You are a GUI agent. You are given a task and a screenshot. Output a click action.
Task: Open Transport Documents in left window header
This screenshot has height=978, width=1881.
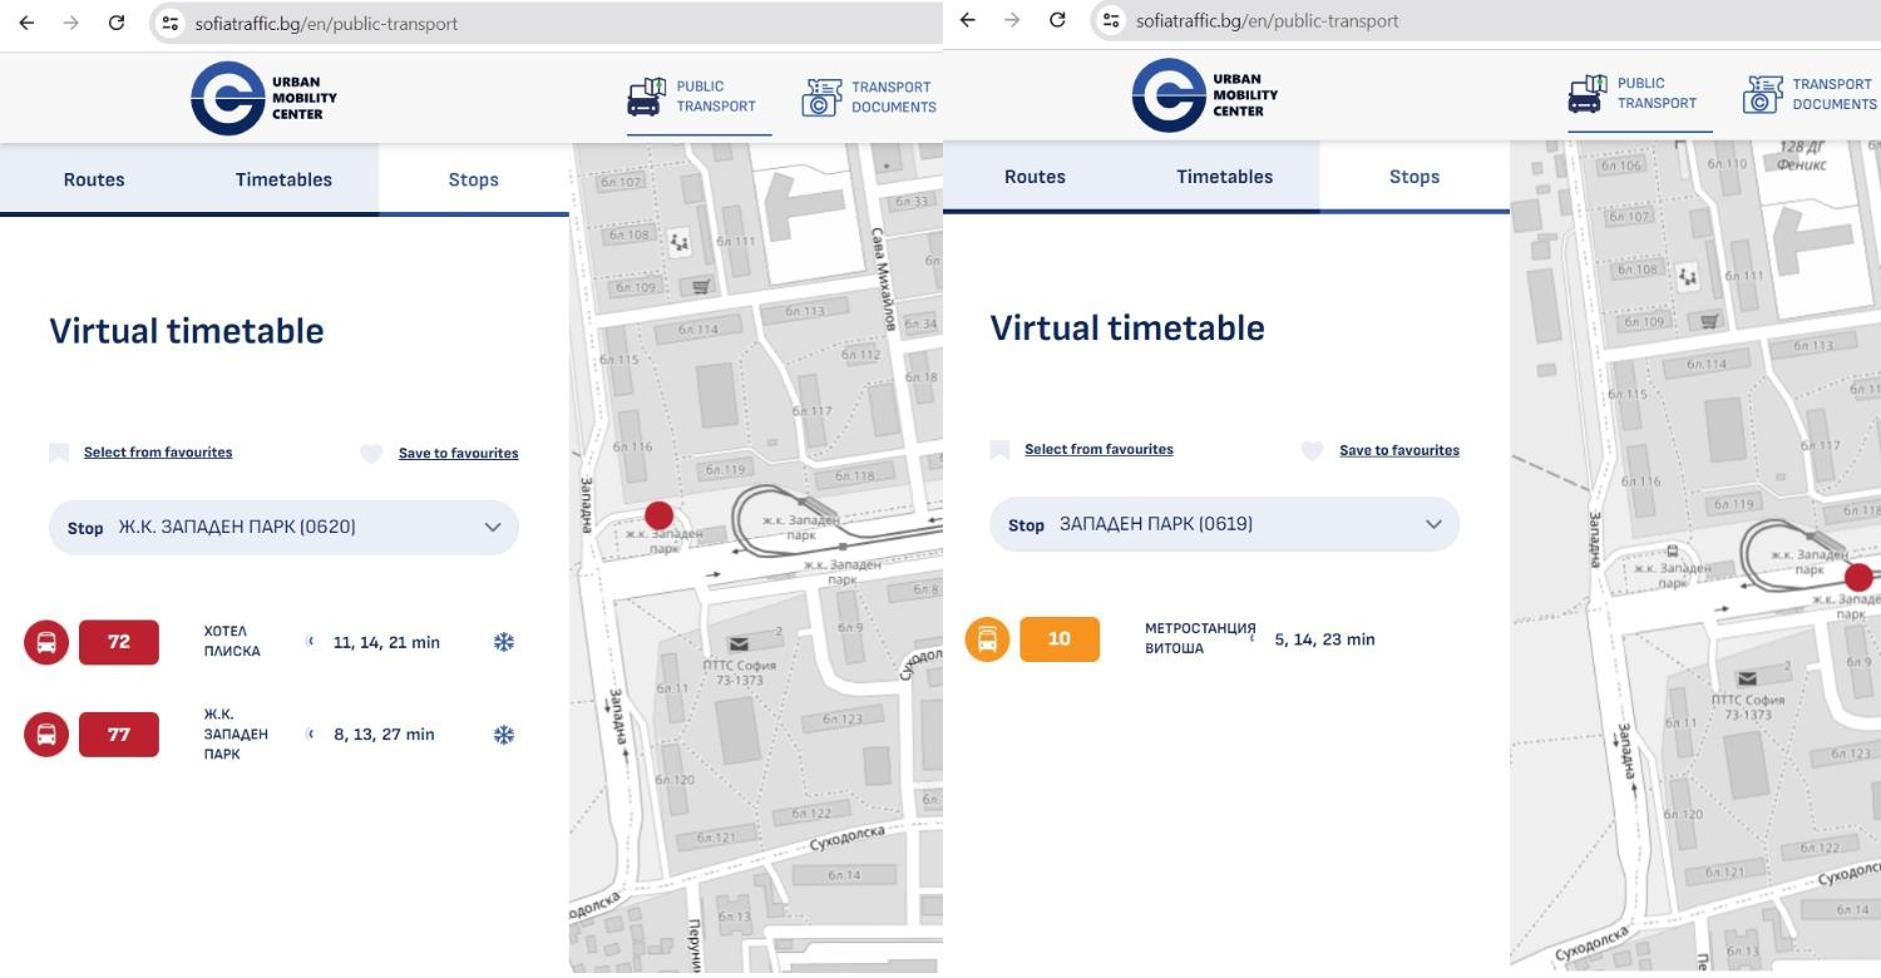point(869,97)
